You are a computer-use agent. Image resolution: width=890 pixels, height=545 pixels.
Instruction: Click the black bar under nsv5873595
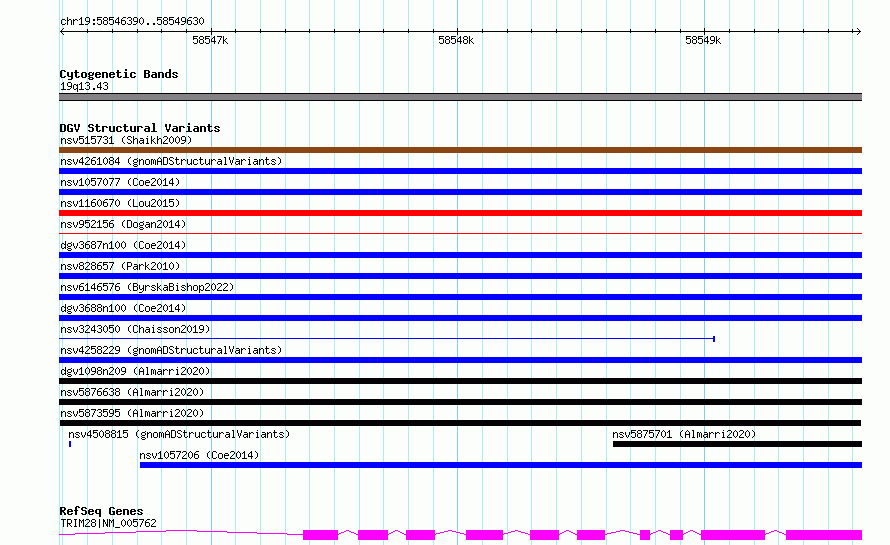coord(460,423)
